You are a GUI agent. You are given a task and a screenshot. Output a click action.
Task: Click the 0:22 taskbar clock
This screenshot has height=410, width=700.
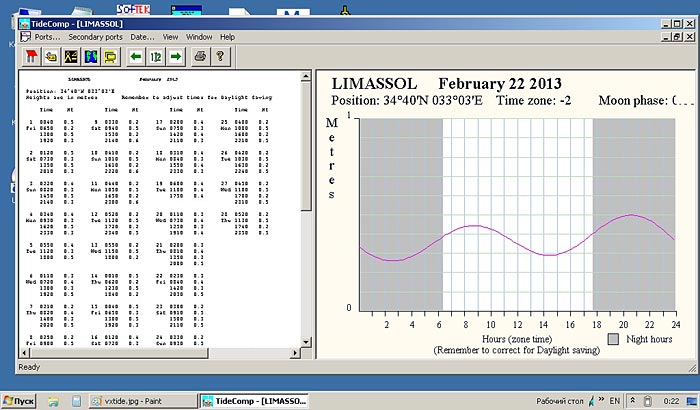pyautogui.click(x=671, y=401)
